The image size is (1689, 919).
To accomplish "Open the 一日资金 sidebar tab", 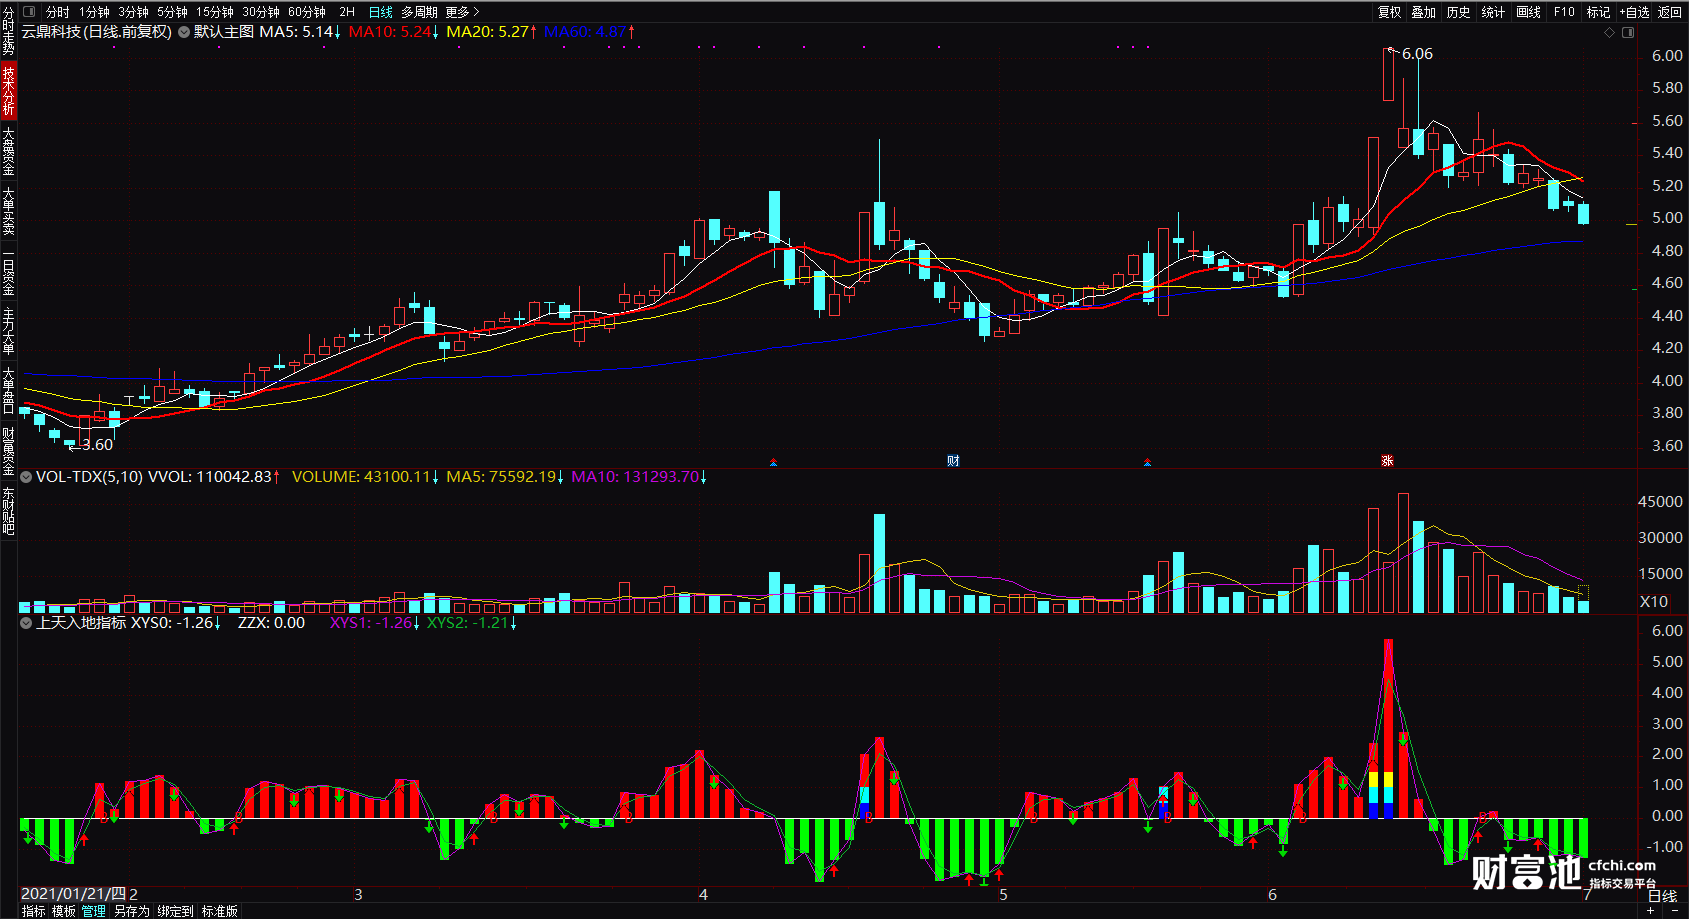I will coord(8,271).
